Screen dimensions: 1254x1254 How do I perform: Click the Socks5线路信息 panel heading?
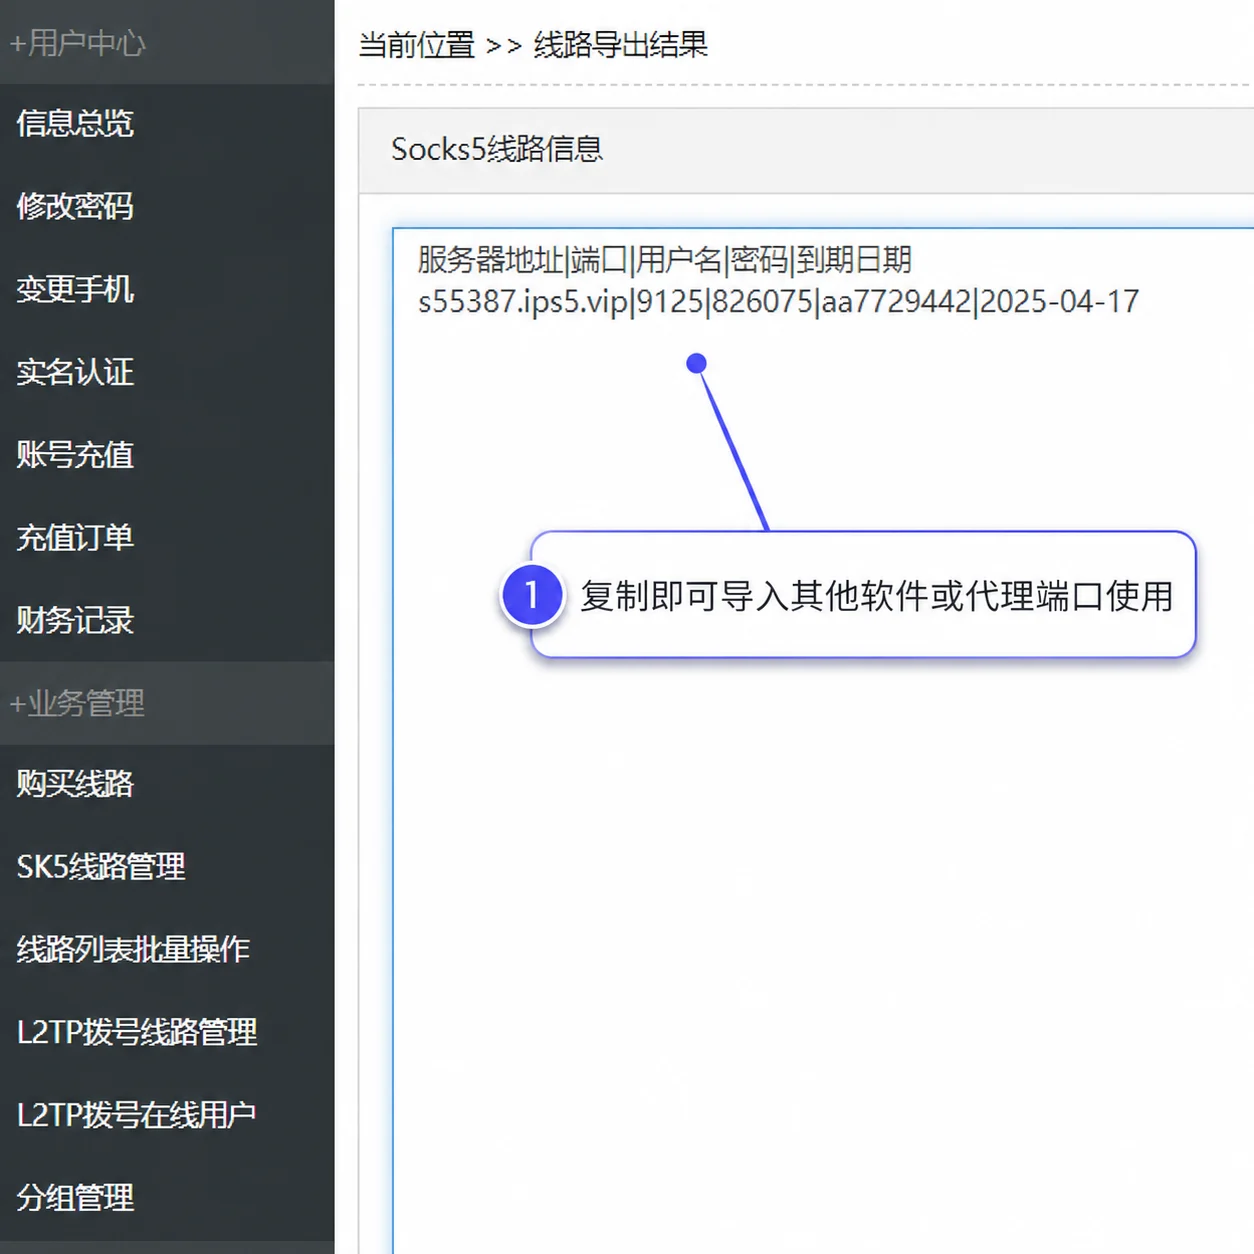coord(497,149)
